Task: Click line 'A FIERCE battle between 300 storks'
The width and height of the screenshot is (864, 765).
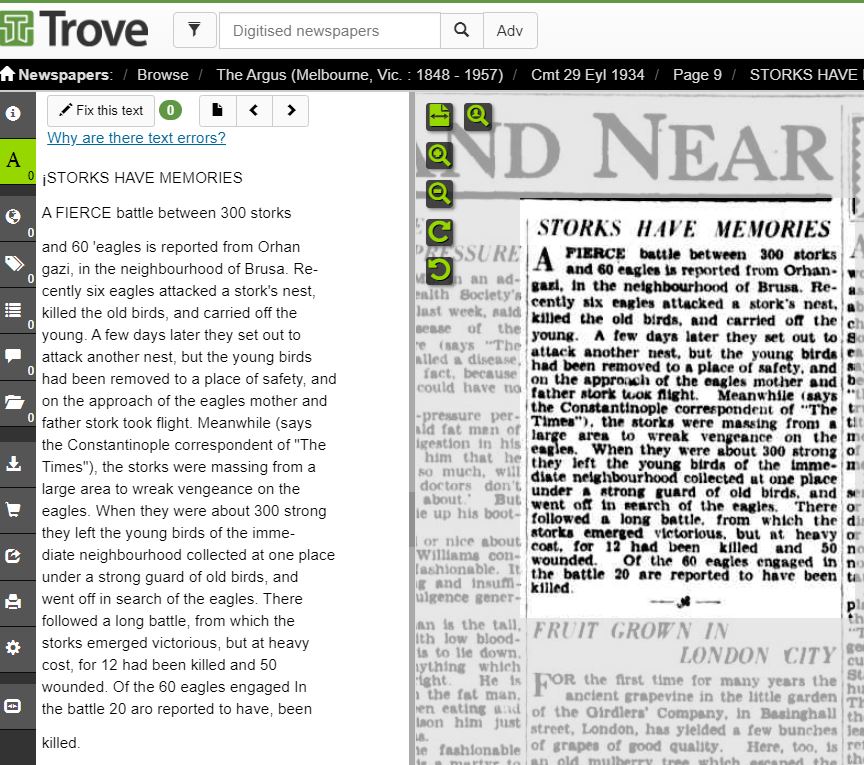Action: point(166,213)
